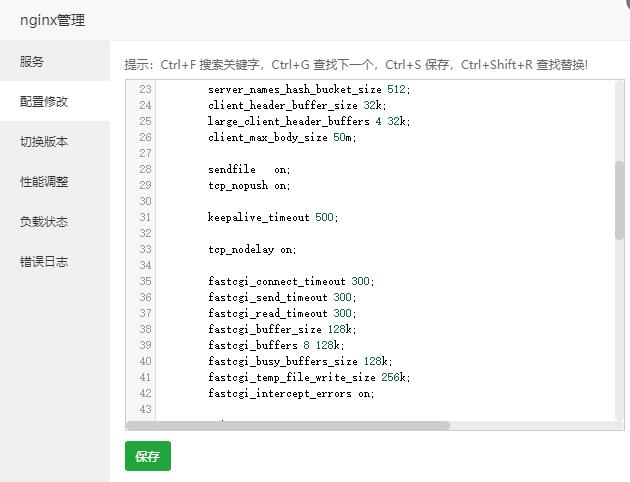Click the editor horizontal scrollbar thumb

pos(288,425)
